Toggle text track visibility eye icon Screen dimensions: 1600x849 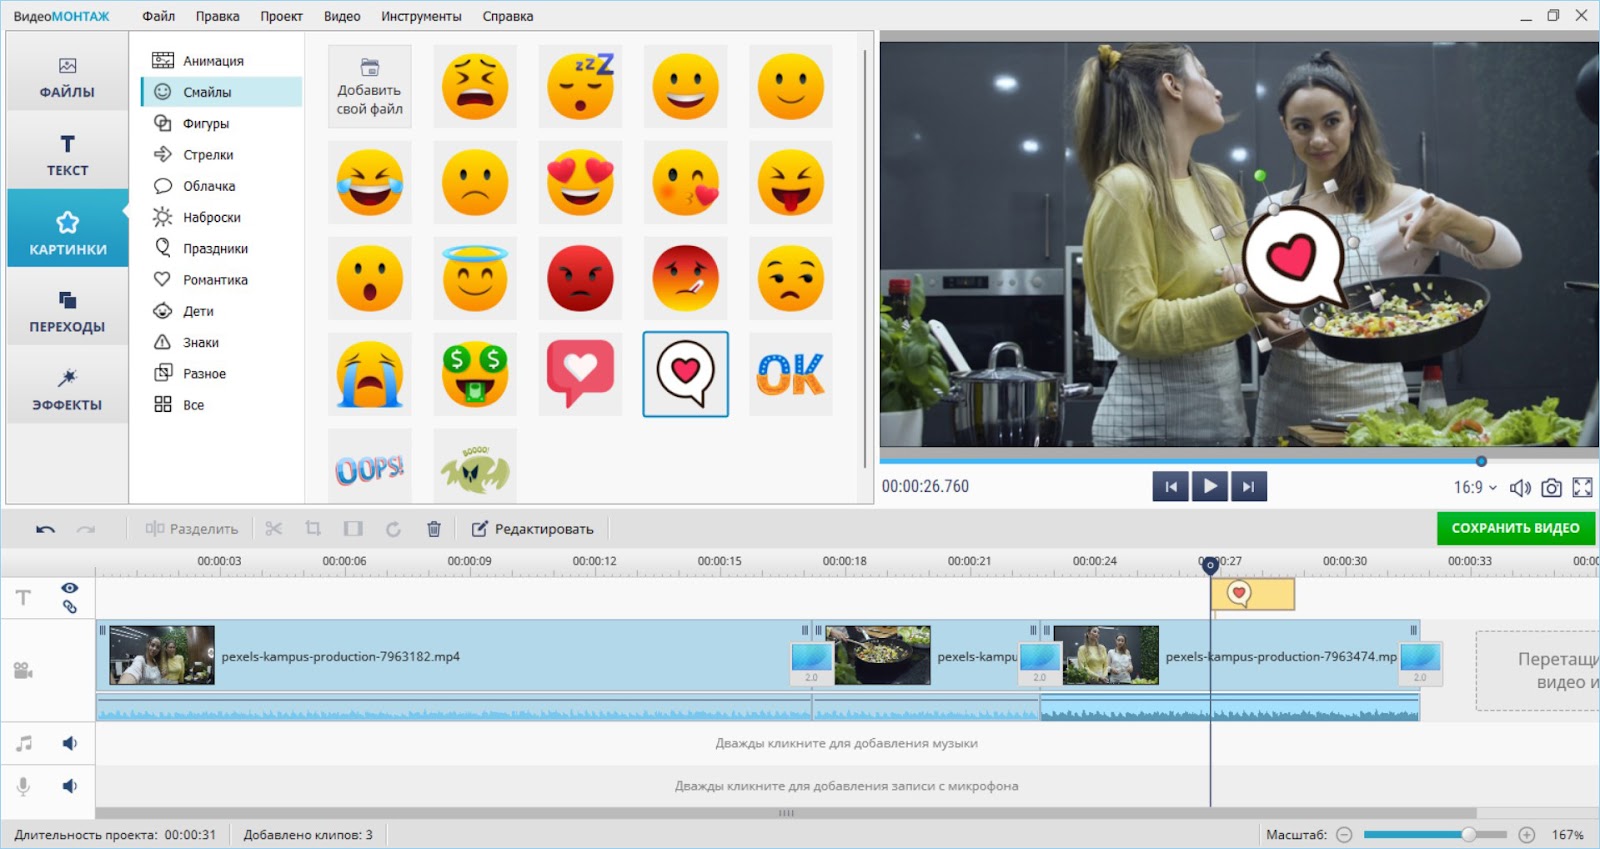coord(69,588)
